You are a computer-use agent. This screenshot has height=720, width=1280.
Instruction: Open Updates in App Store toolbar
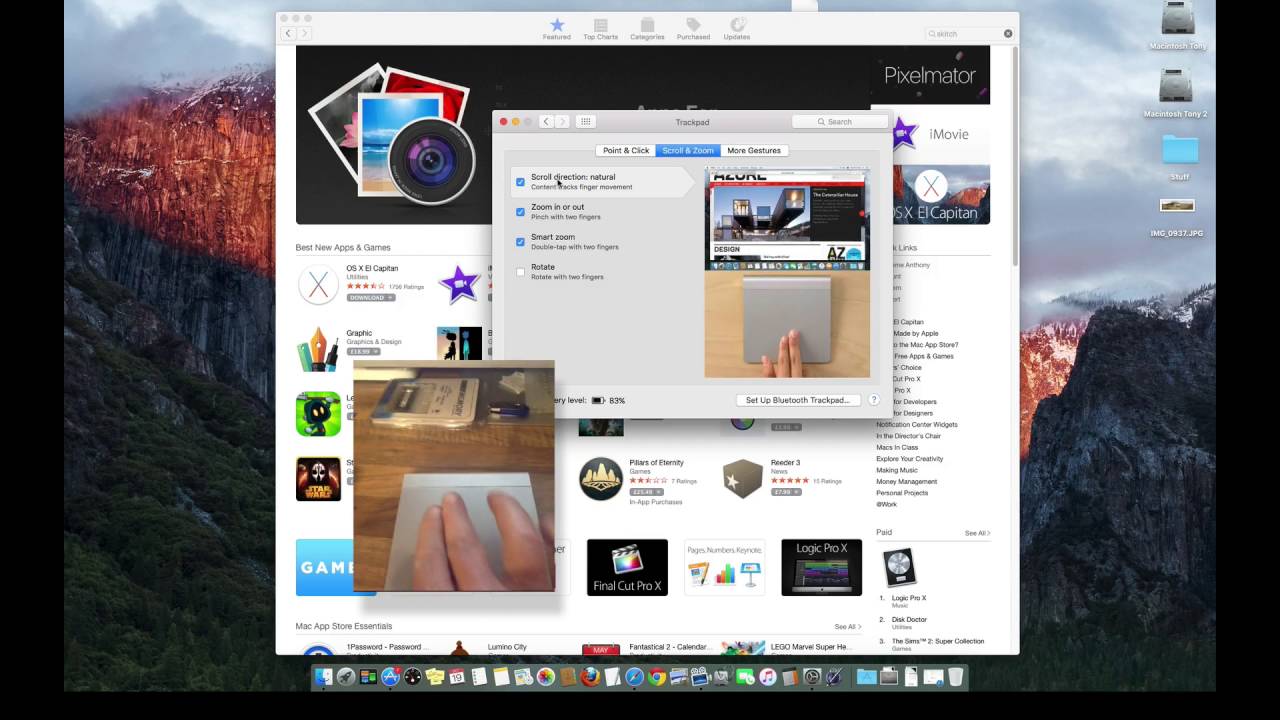point(737,28)
